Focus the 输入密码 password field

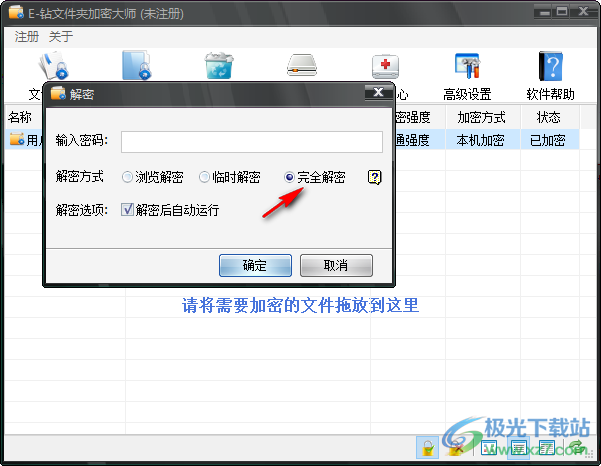click(252, 142)
